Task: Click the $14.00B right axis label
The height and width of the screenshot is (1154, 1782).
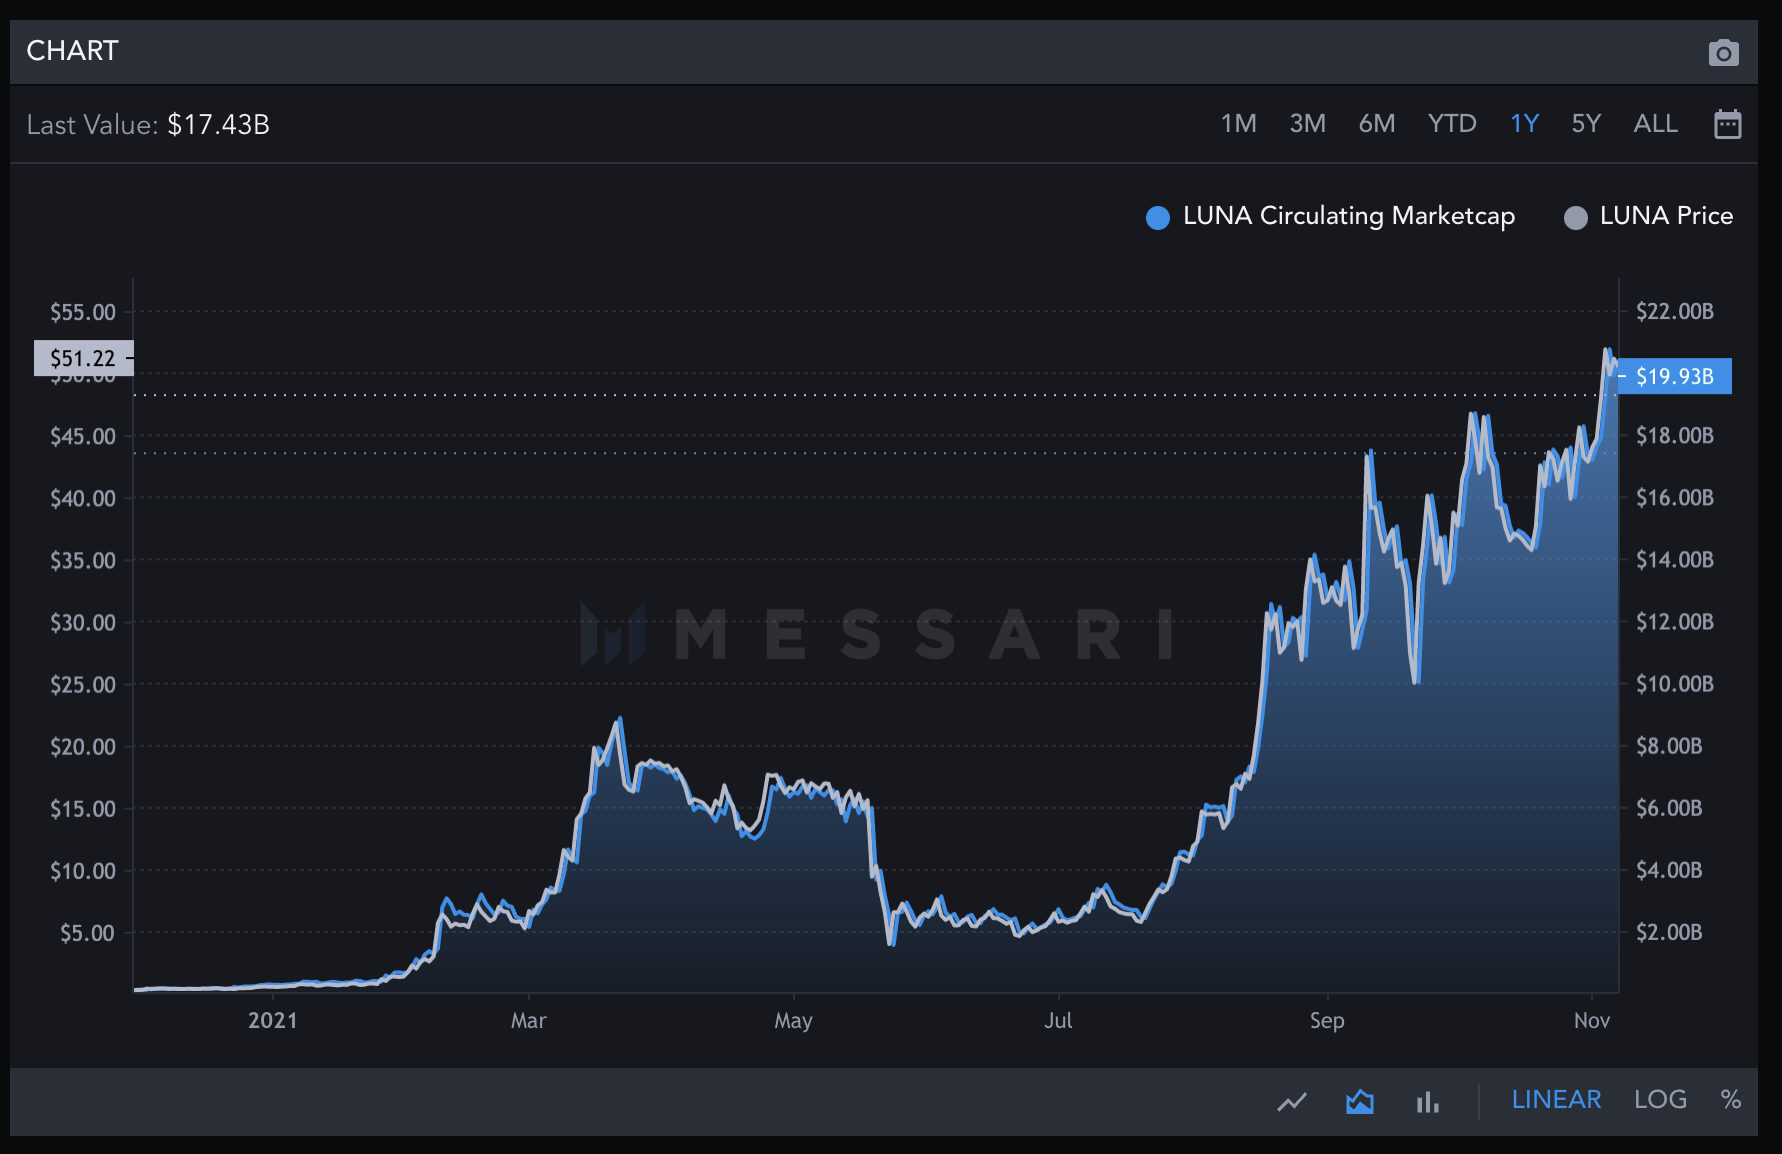Action: 1675,560
